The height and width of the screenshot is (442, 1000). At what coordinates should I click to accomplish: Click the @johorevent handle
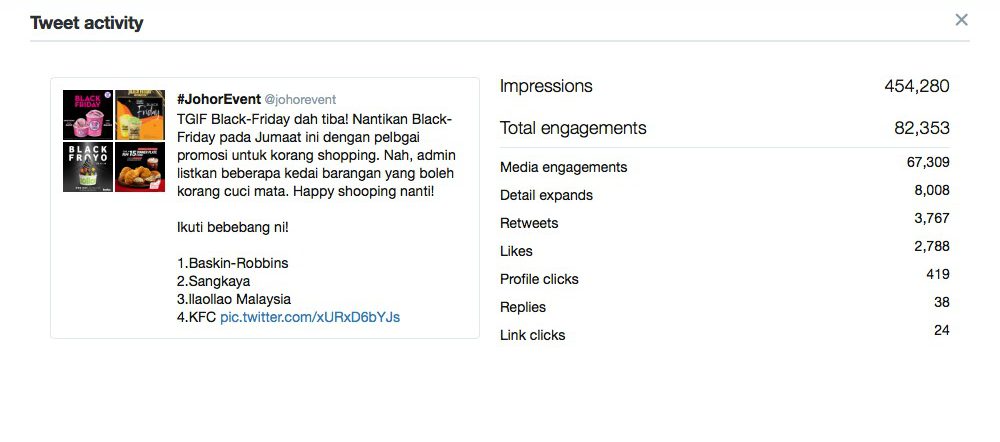tap(300, 100)
